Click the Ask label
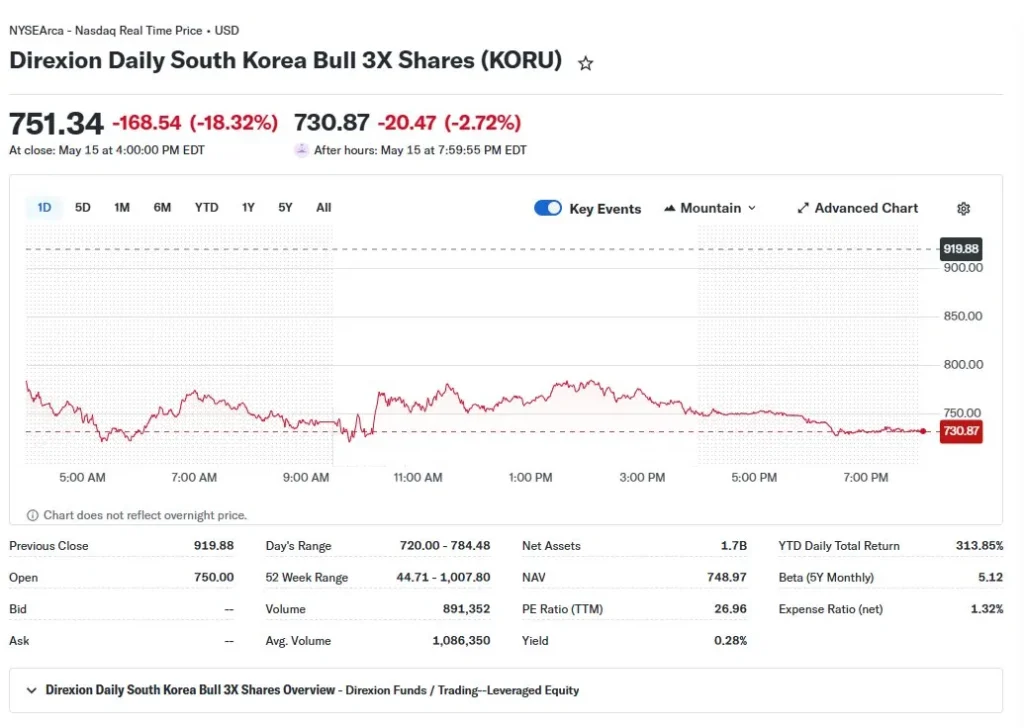Image resolution: width=1024 pixels, height=728 pixels. pyautogui.click(x=19, y=641)
